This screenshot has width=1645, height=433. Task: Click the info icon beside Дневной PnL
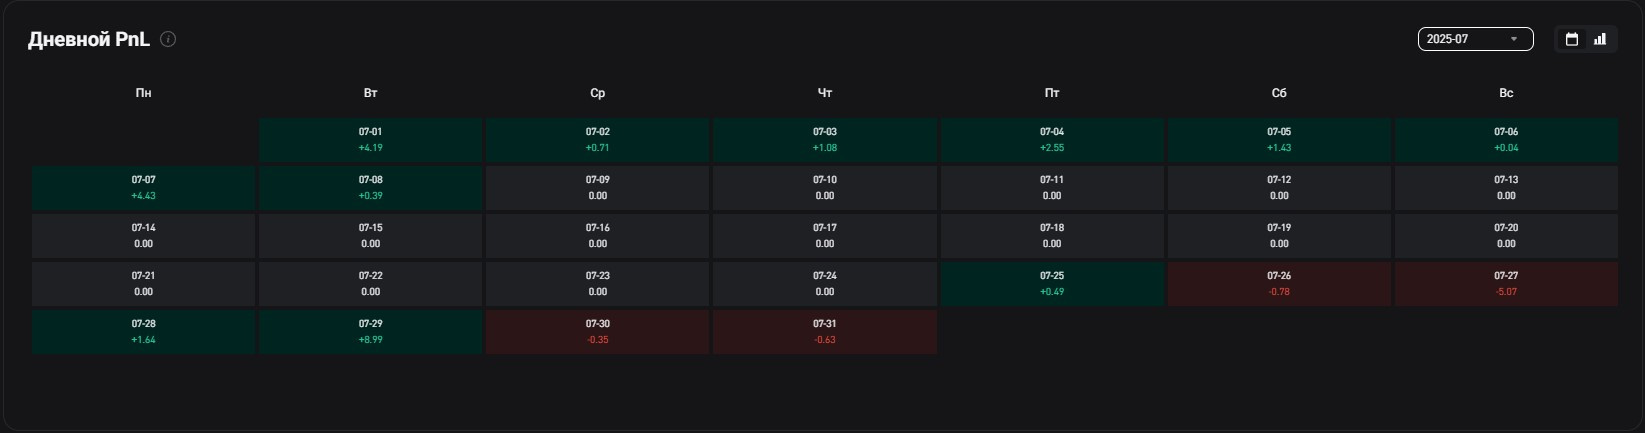tap(168, 39)
